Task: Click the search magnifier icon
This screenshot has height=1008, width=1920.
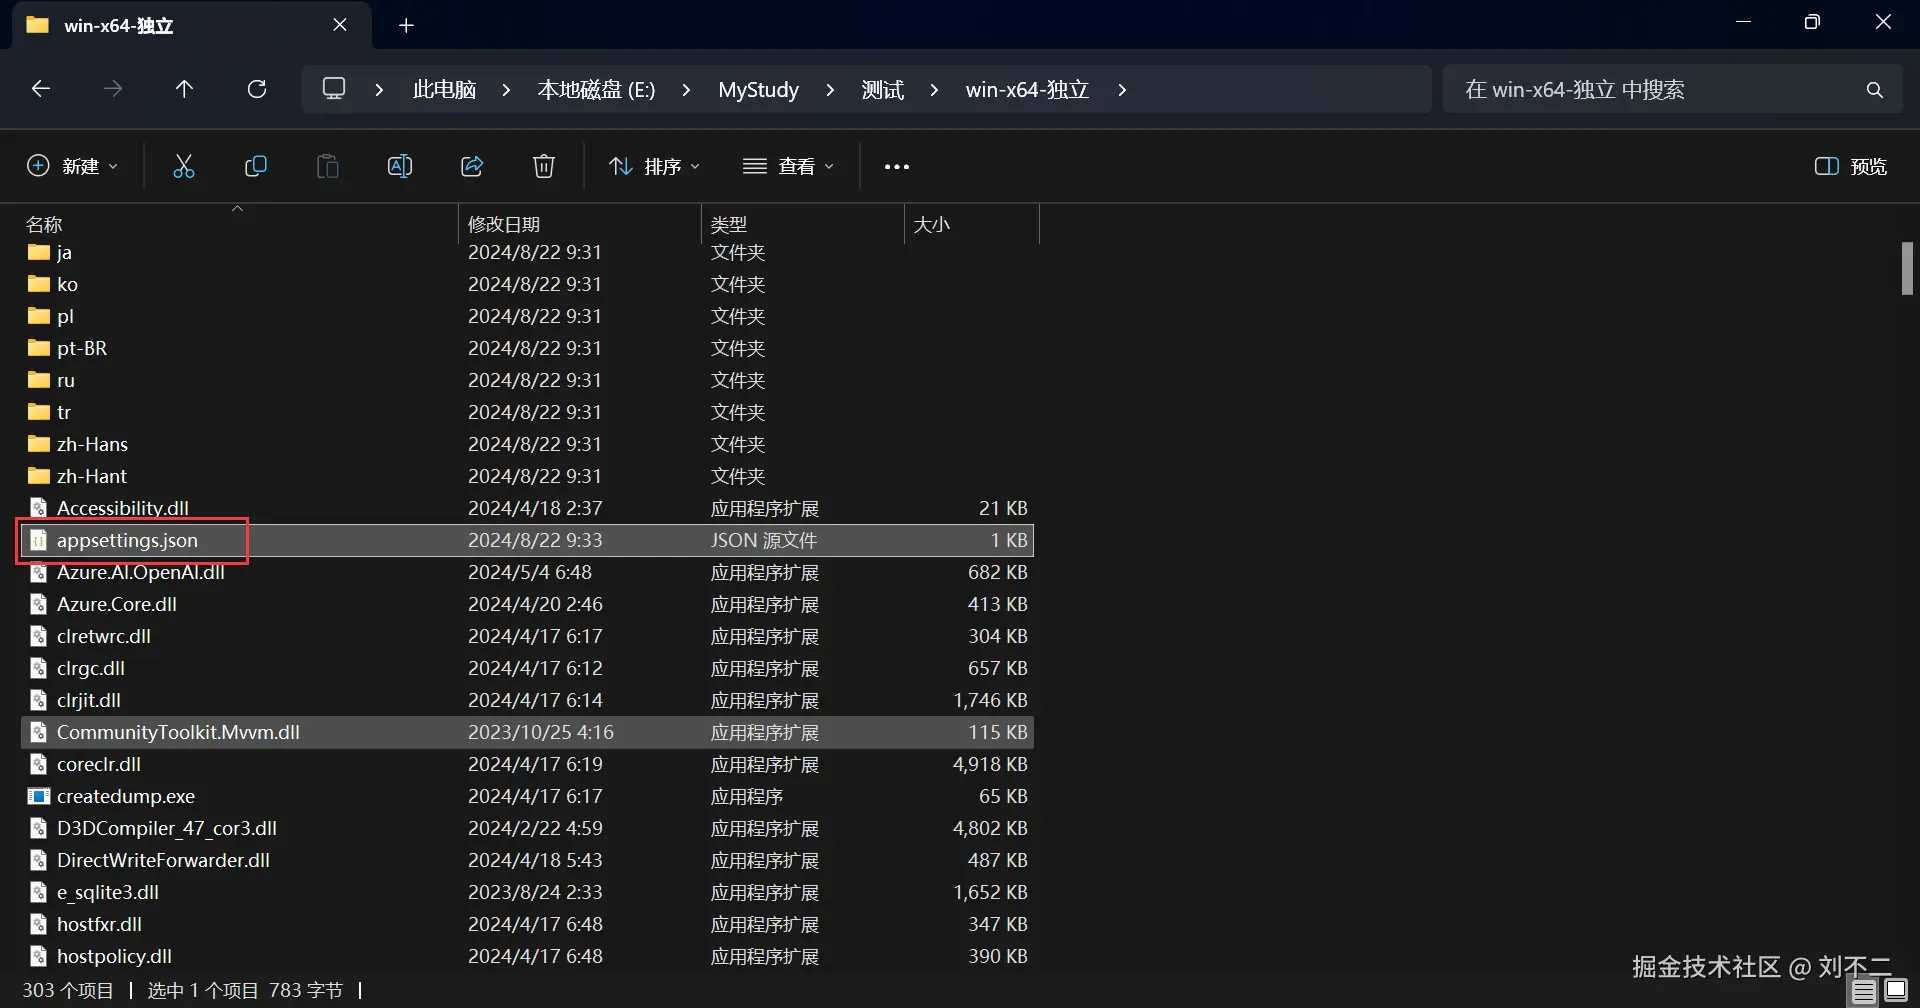Action: tap(1875, 90)
